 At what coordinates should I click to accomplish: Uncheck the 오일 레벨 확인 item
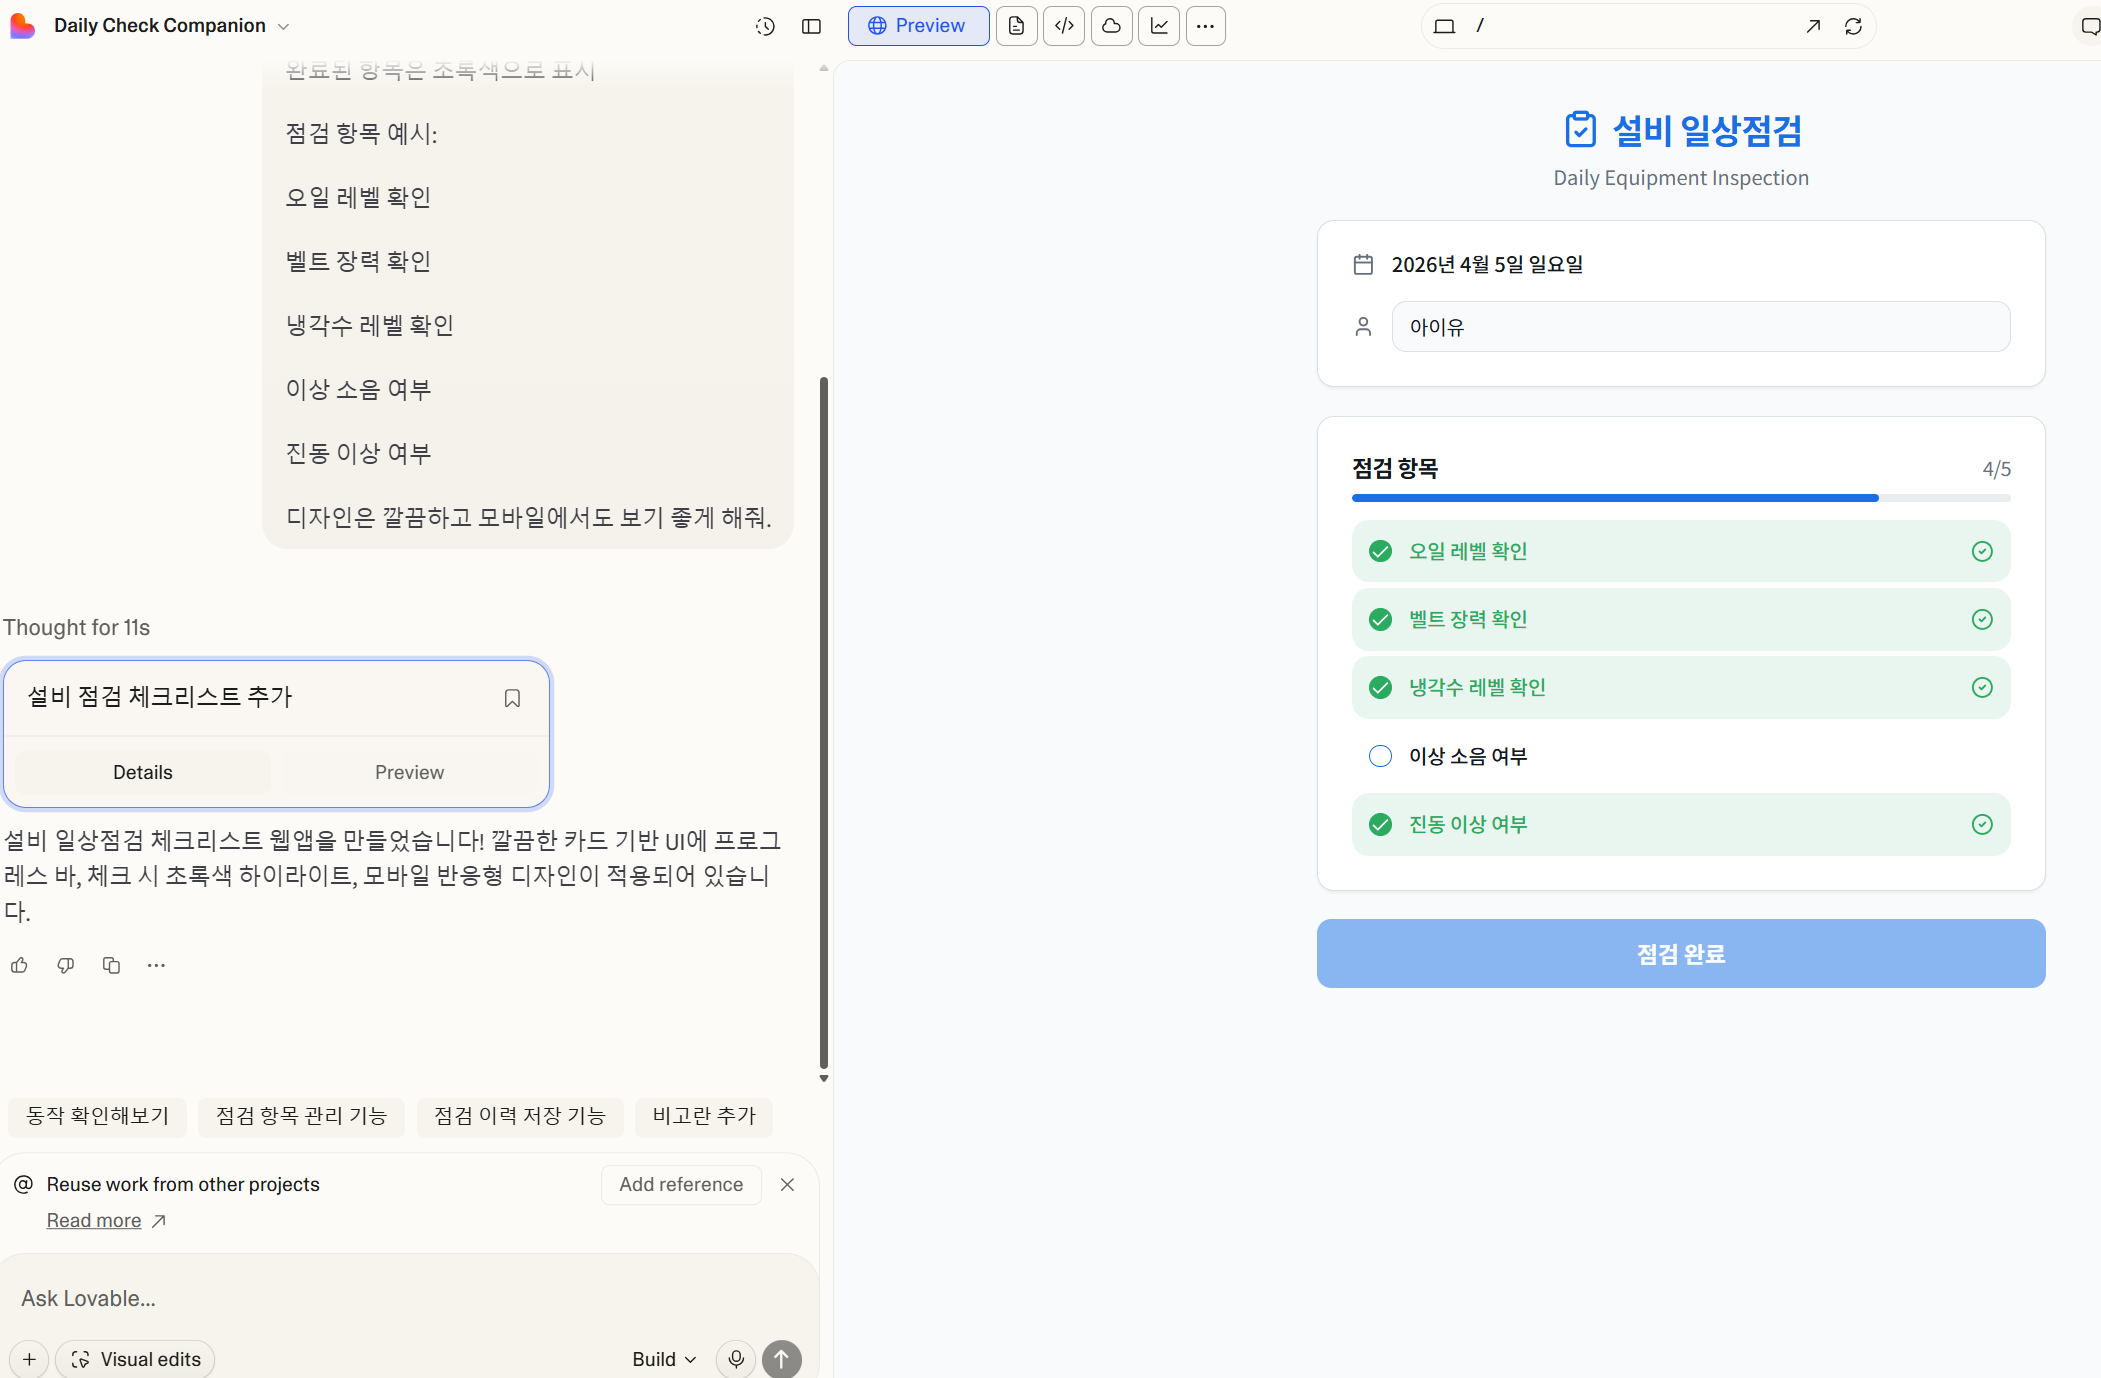[x=1380, y=551]
